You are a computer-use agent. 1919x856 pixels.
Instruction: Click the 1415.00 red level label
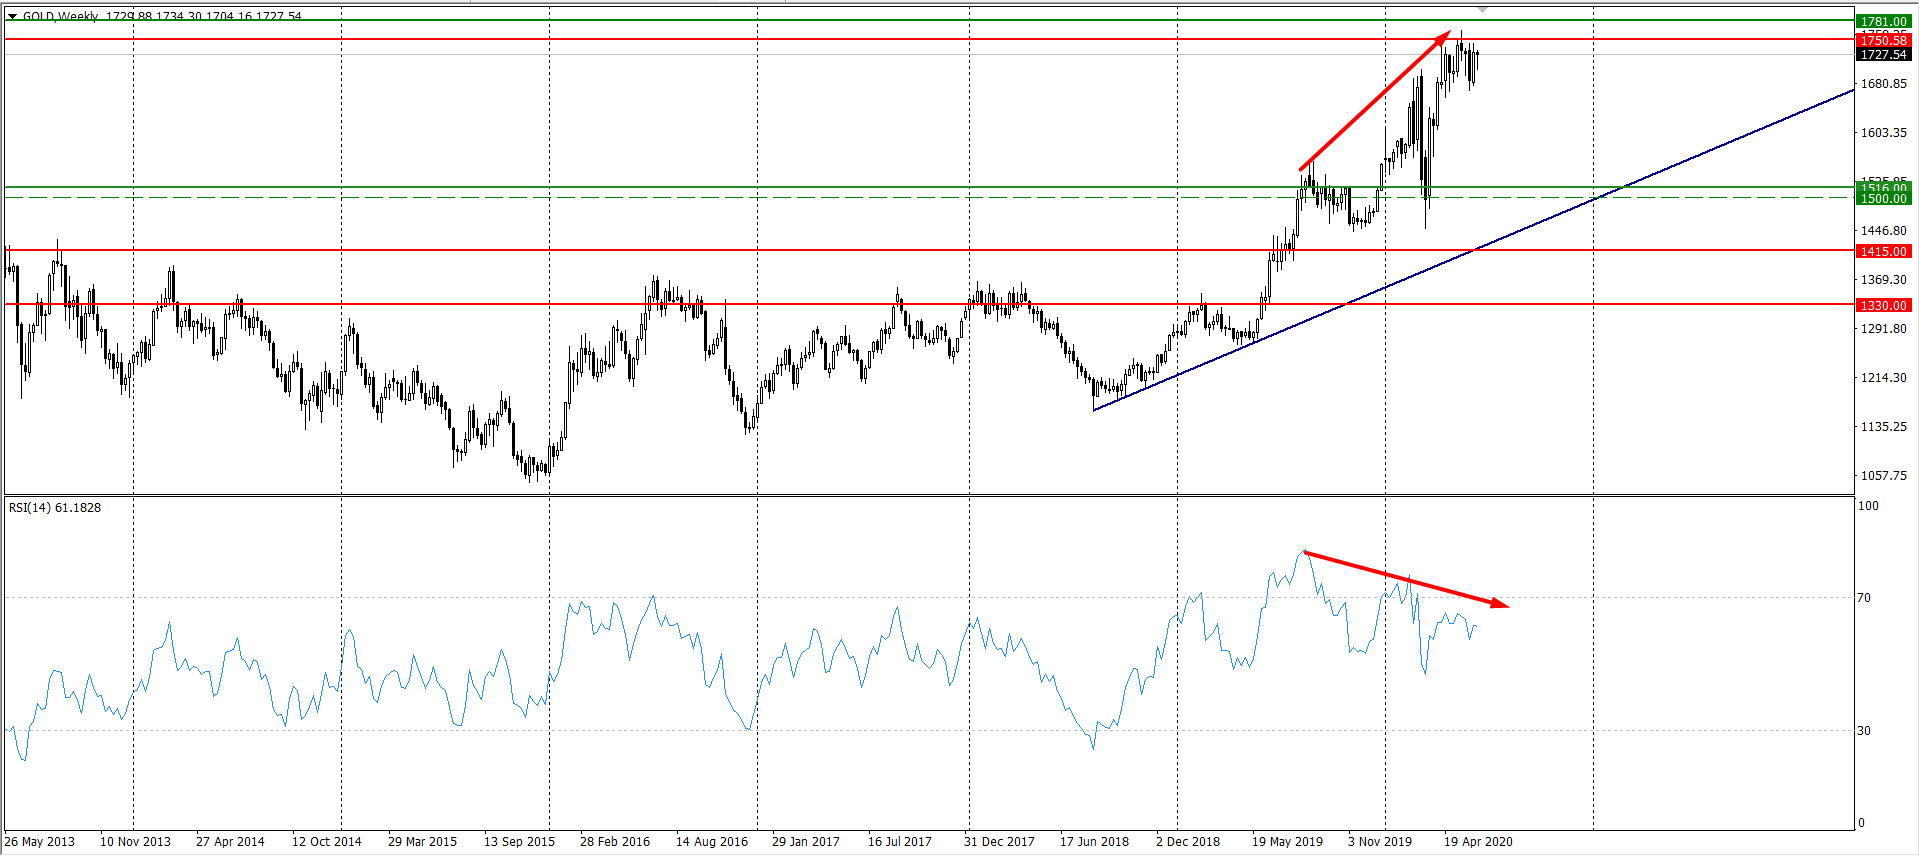(x=1883, y=251)
